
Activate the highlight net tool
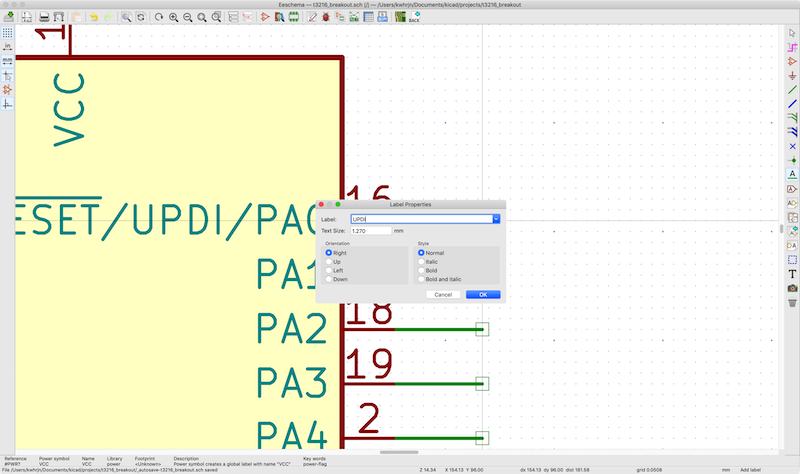[x=792, y=47]
